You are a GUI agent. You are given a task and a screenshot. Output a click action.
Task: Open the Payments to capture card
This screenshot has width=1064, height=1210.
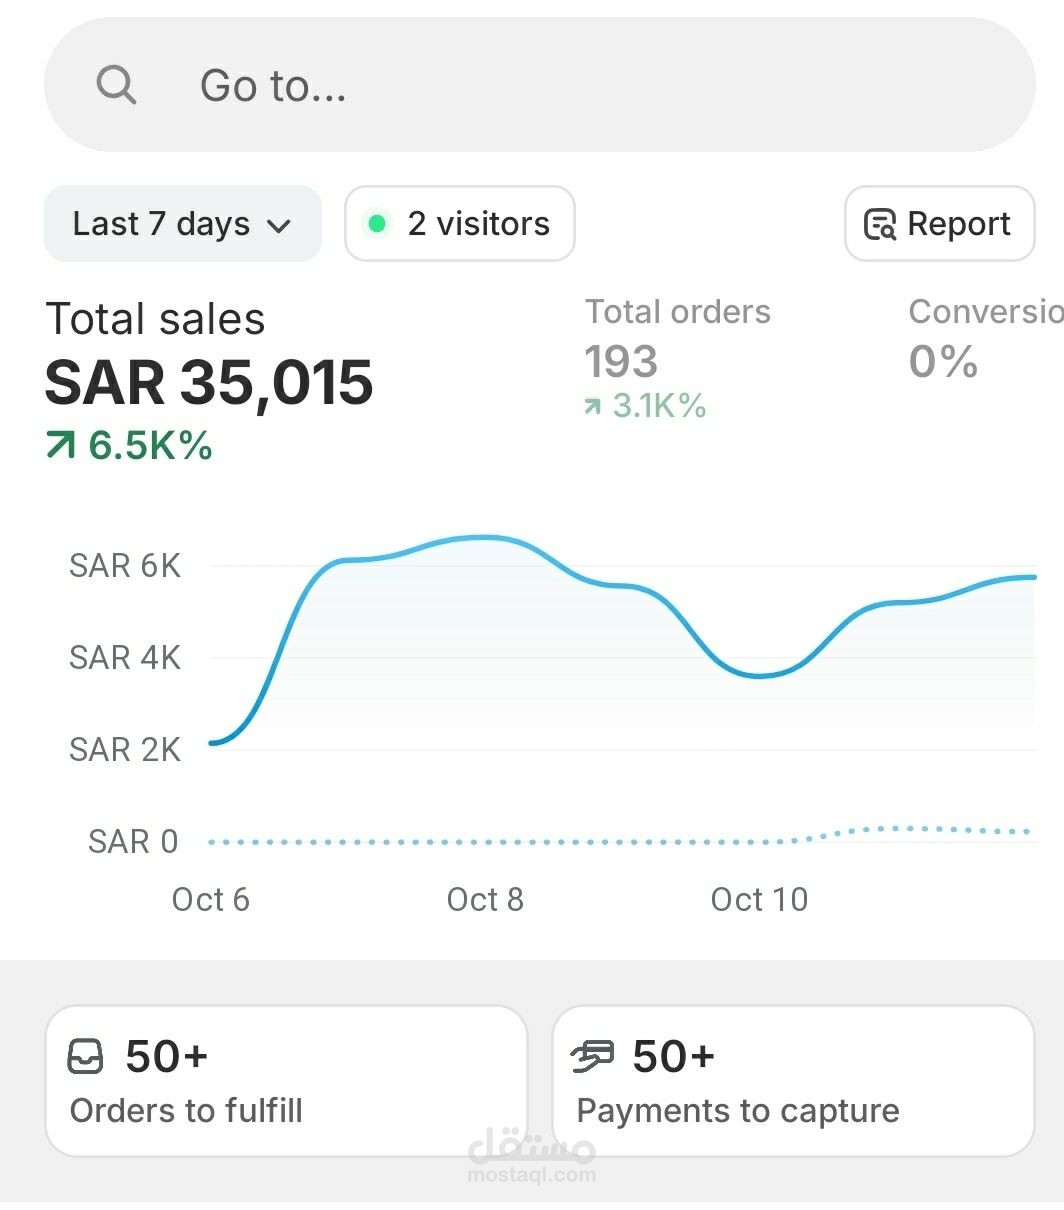tap(793, 1081)
